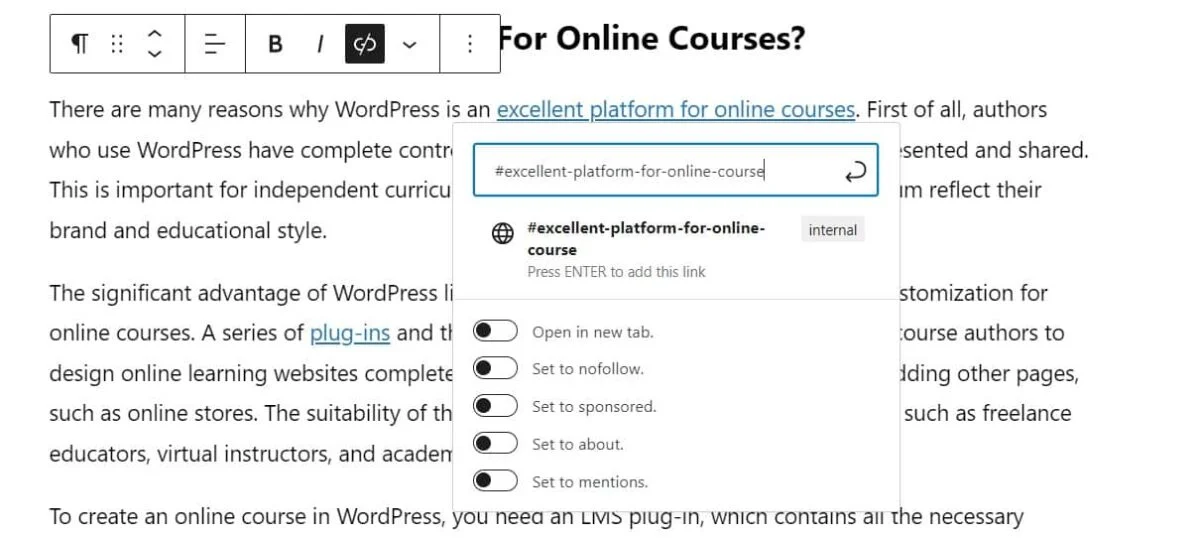Click the highlighted link/unlink button
The width and height of the screenshot is (1200, 538).
pos(365,44)
